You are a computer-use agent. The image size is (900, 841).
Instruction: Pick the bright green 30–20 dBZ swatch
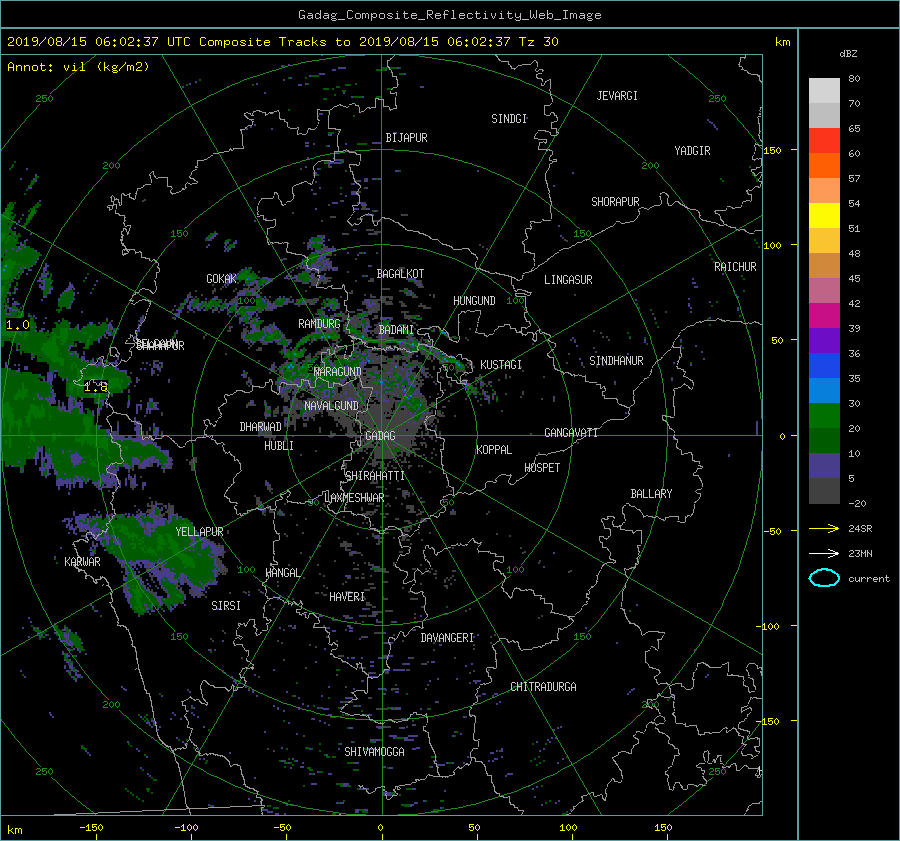824,416
